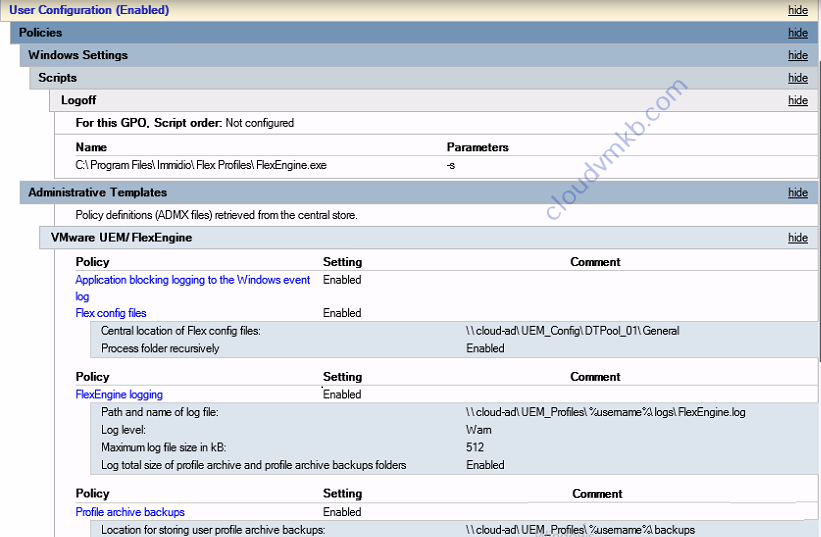Screen dimensions: 821x537
Task: Click the Scripts header title
Action: tap(58, 77)
